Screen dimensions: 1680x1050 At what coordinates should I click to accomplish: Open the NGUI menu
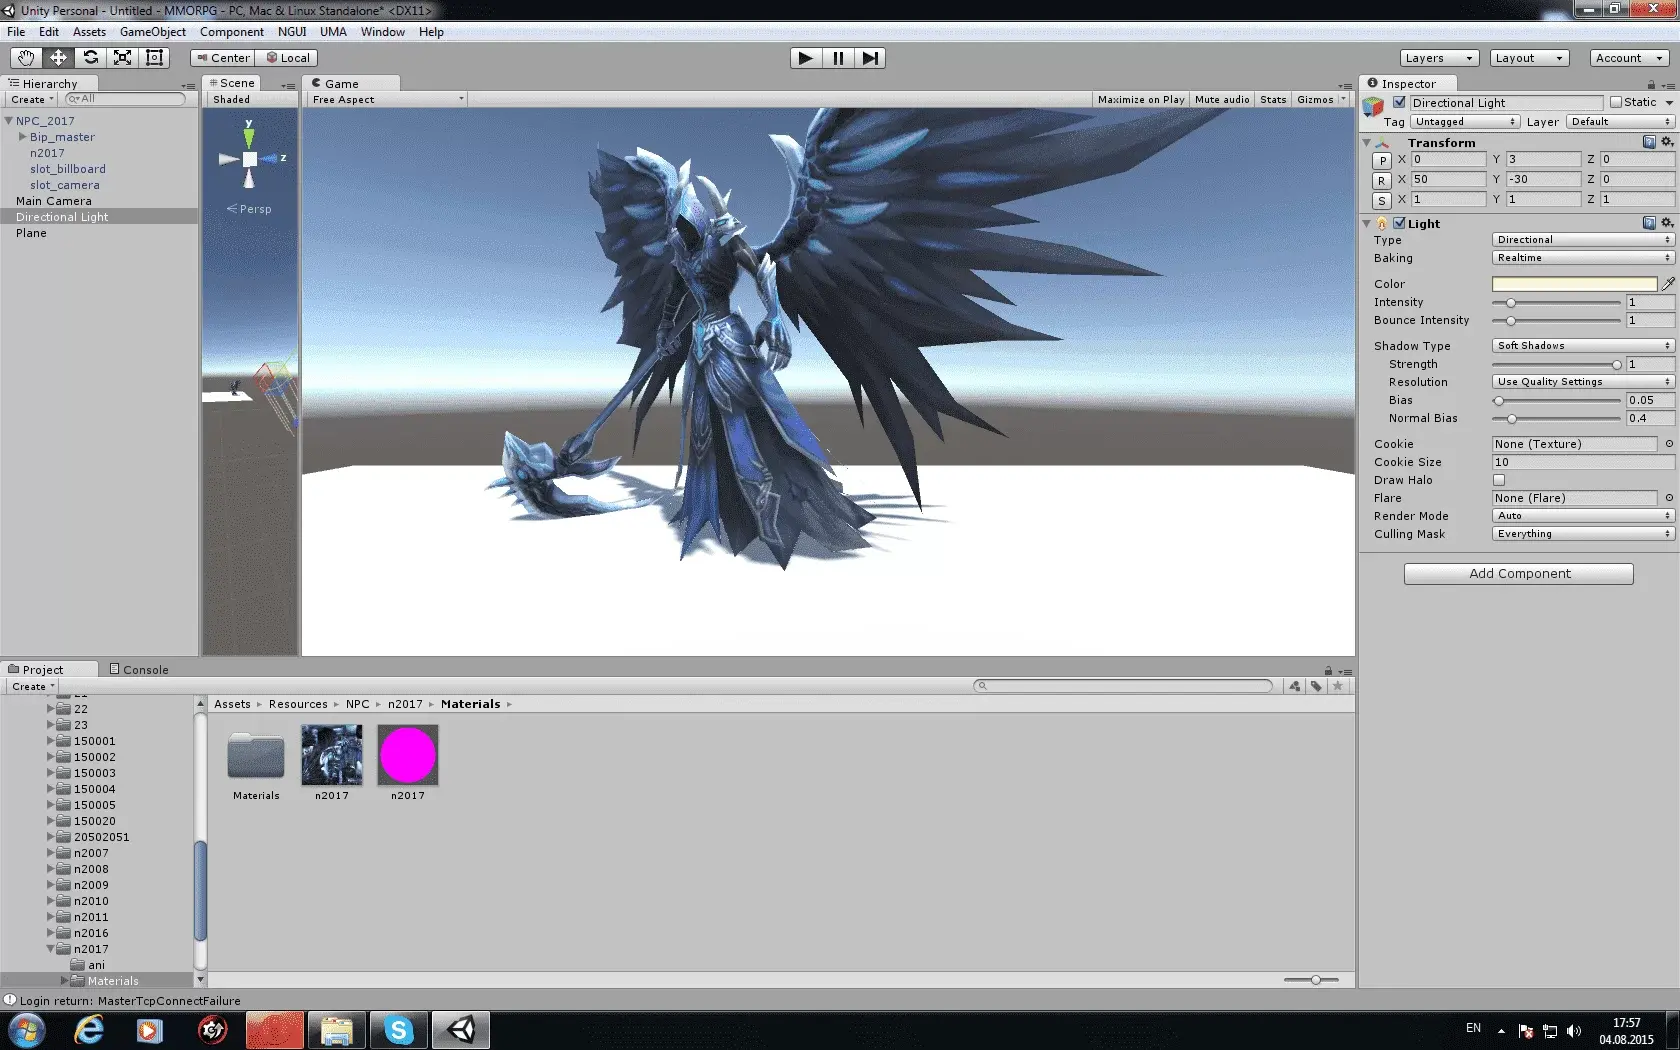pyautogui.click(x=292, y=32)
